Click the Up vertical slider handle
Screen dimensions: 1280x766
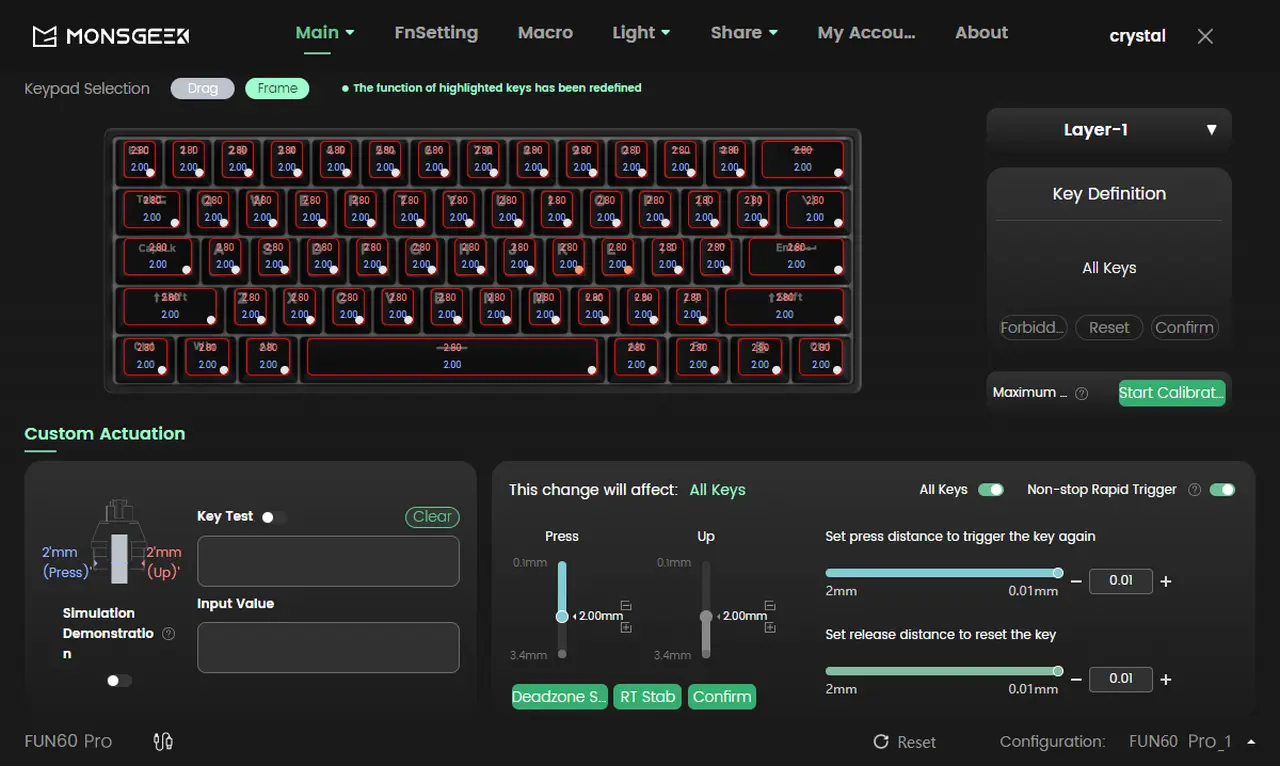[x=706, y=616]
